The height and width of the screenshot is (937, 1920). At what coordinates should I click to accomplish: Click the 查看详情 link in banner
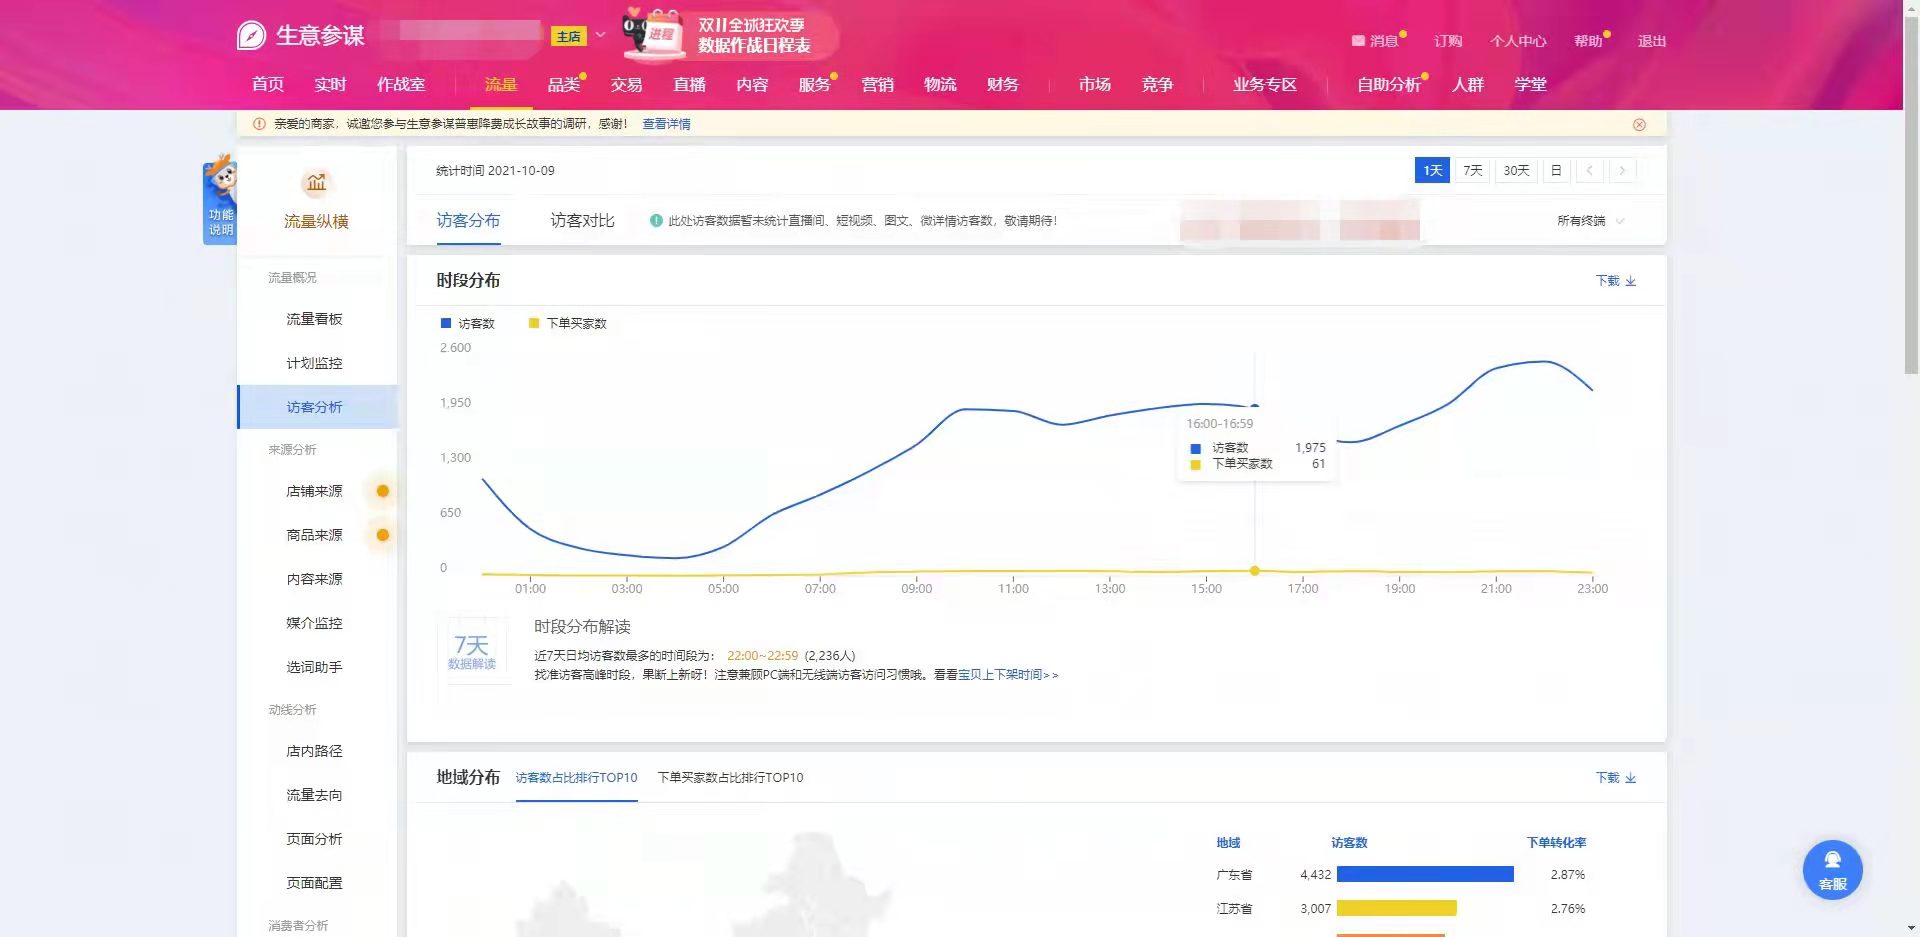[666, 124]
